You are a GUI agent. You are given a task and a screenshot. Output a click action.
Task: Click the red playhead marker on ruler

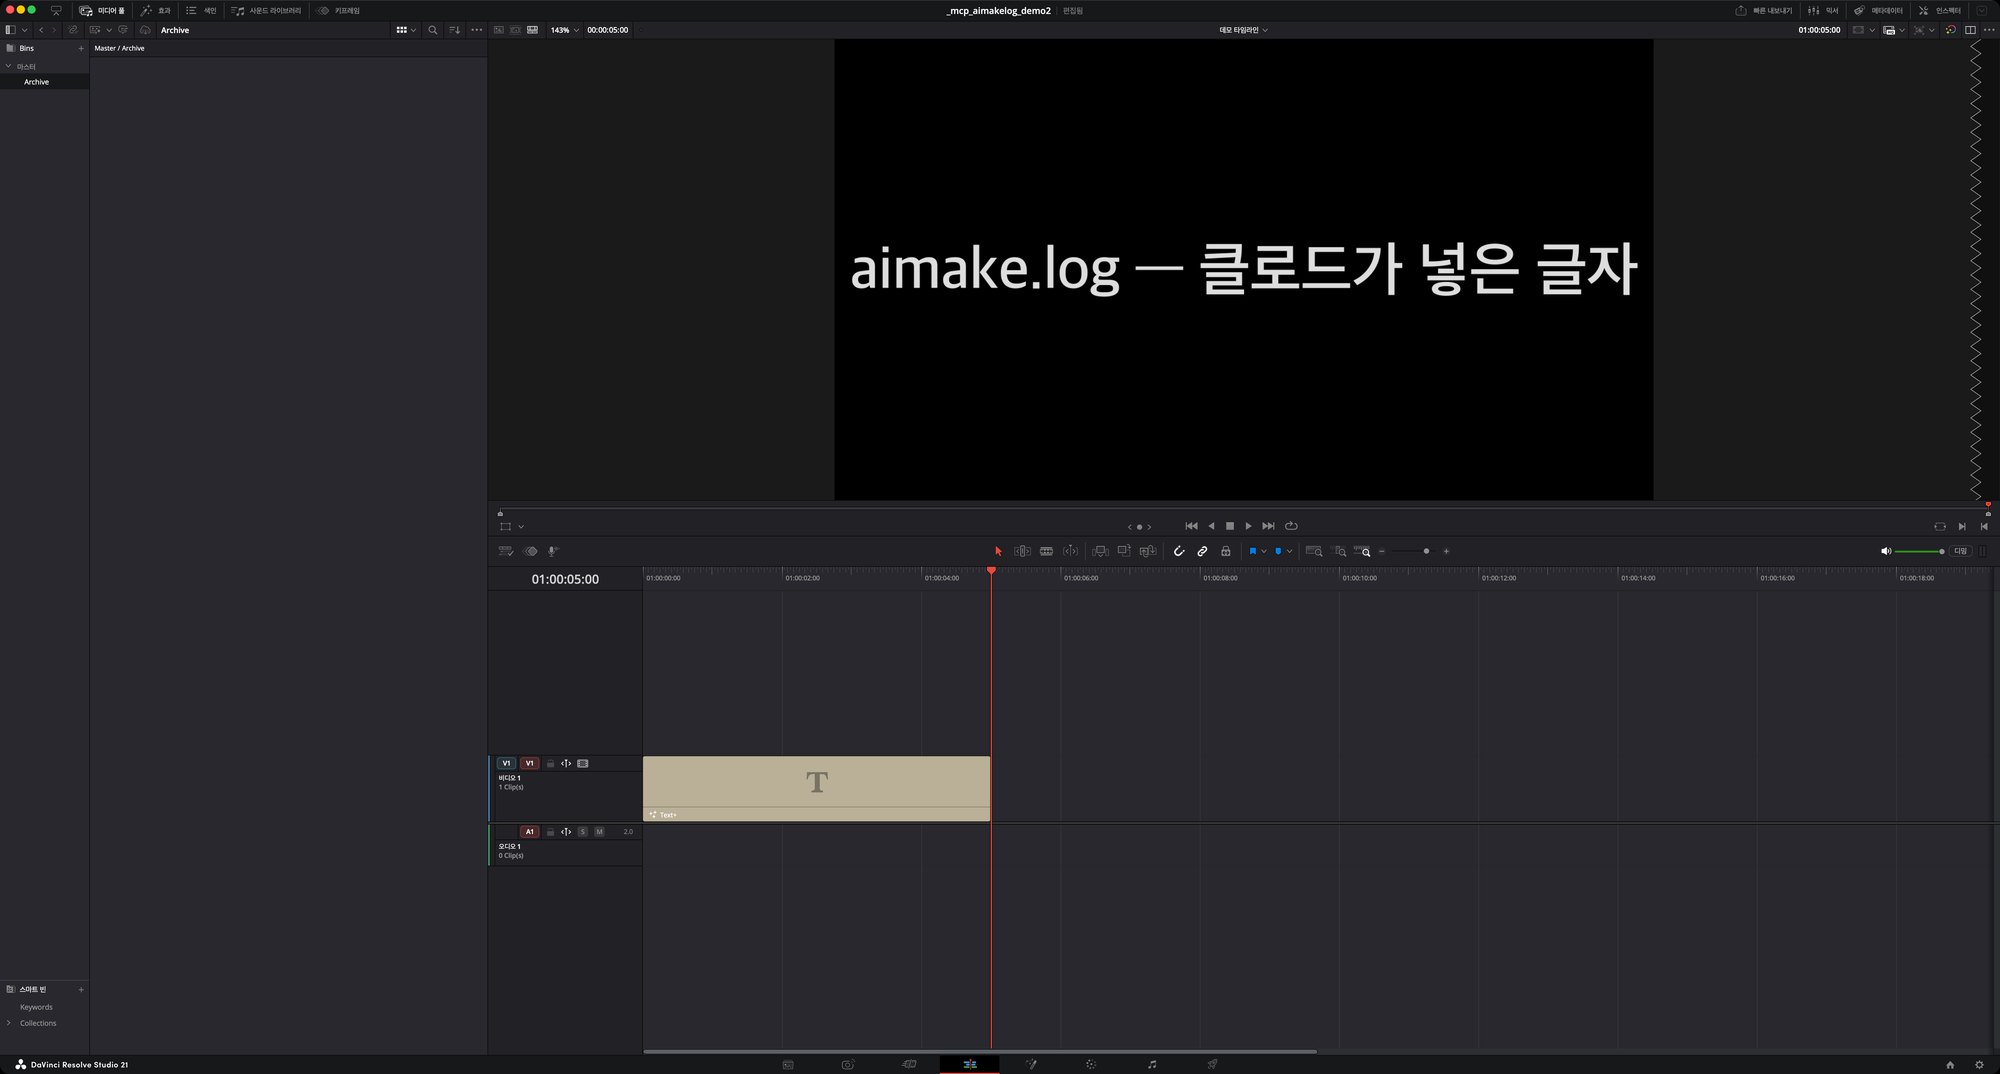[991, 570]
